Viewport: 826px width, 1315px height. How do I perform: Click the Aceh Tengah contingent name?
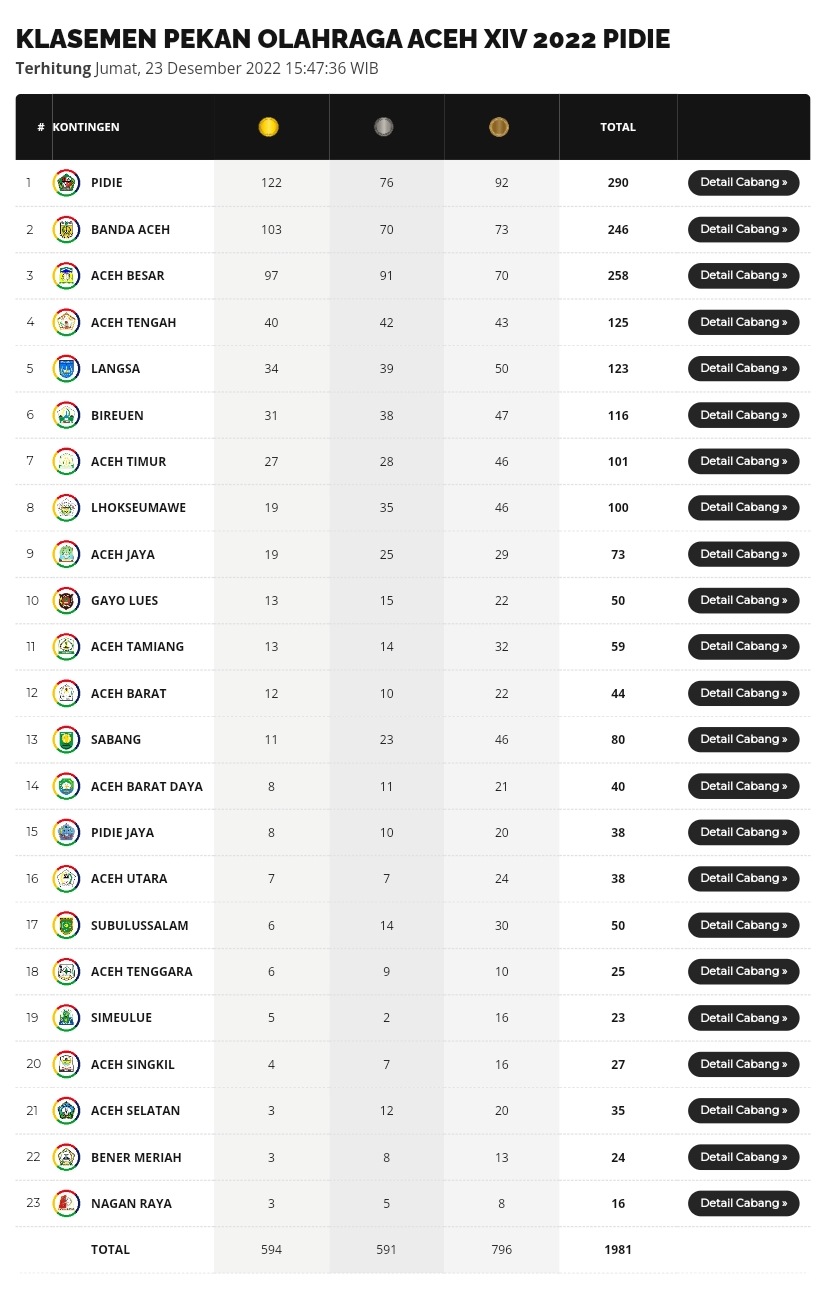tap(134, 322)
